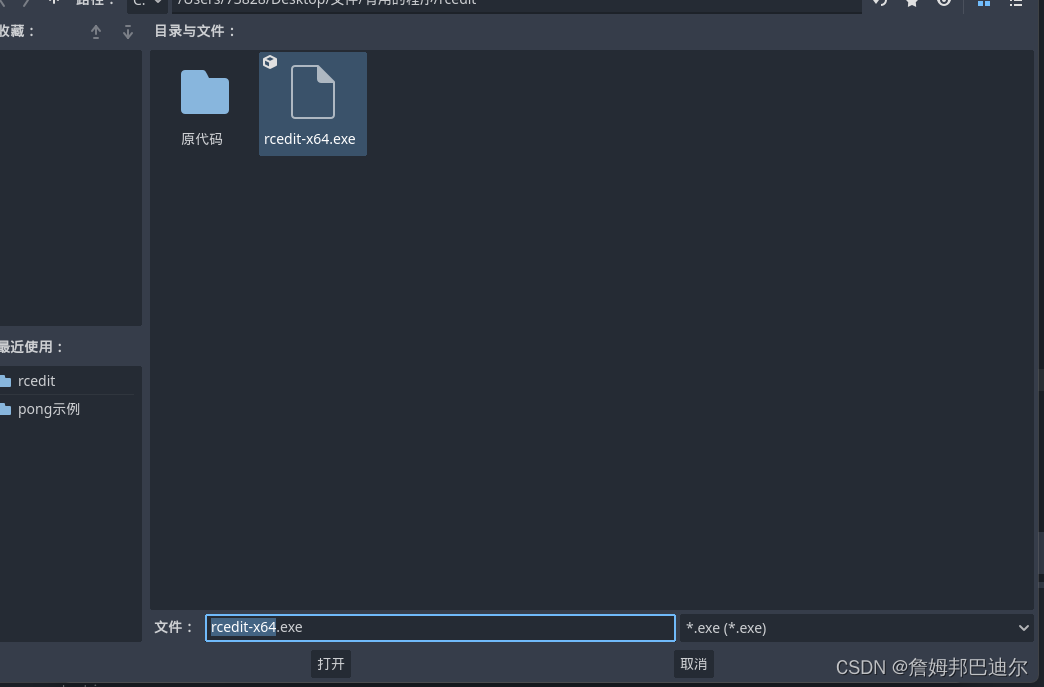The height and width of the screenshot is (687, 1044).
Task: Open the C: drive dropdown
Action: pos(146,3)
